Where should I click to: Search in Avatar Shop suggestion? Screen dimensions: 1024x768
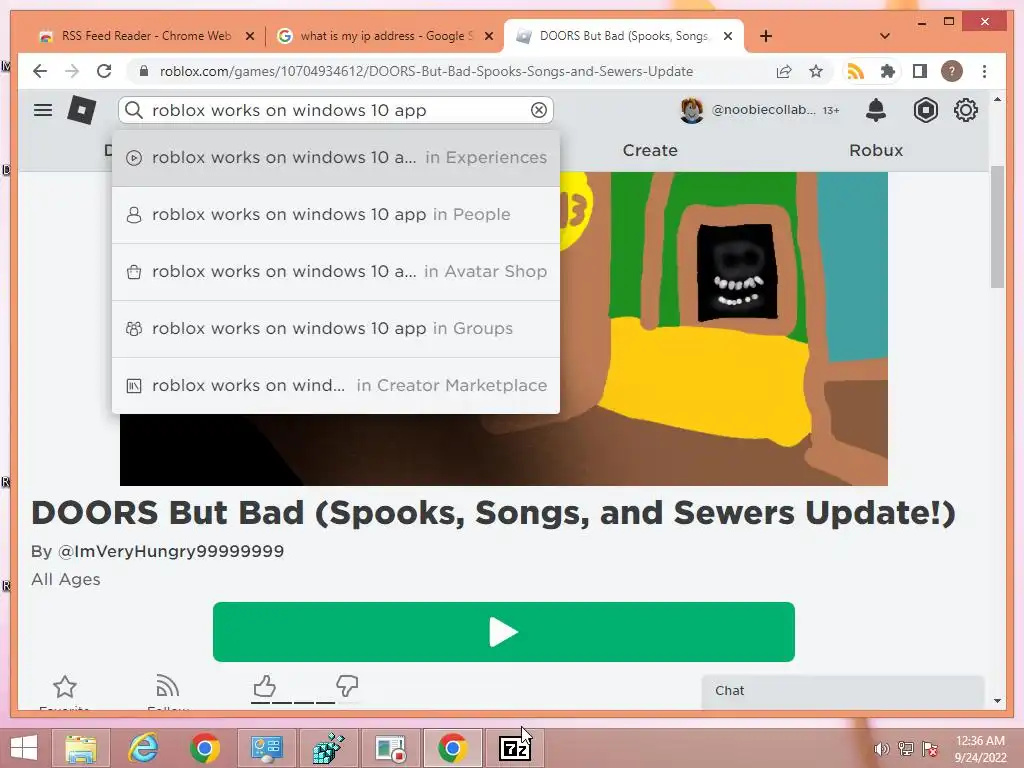click(336, 272)
